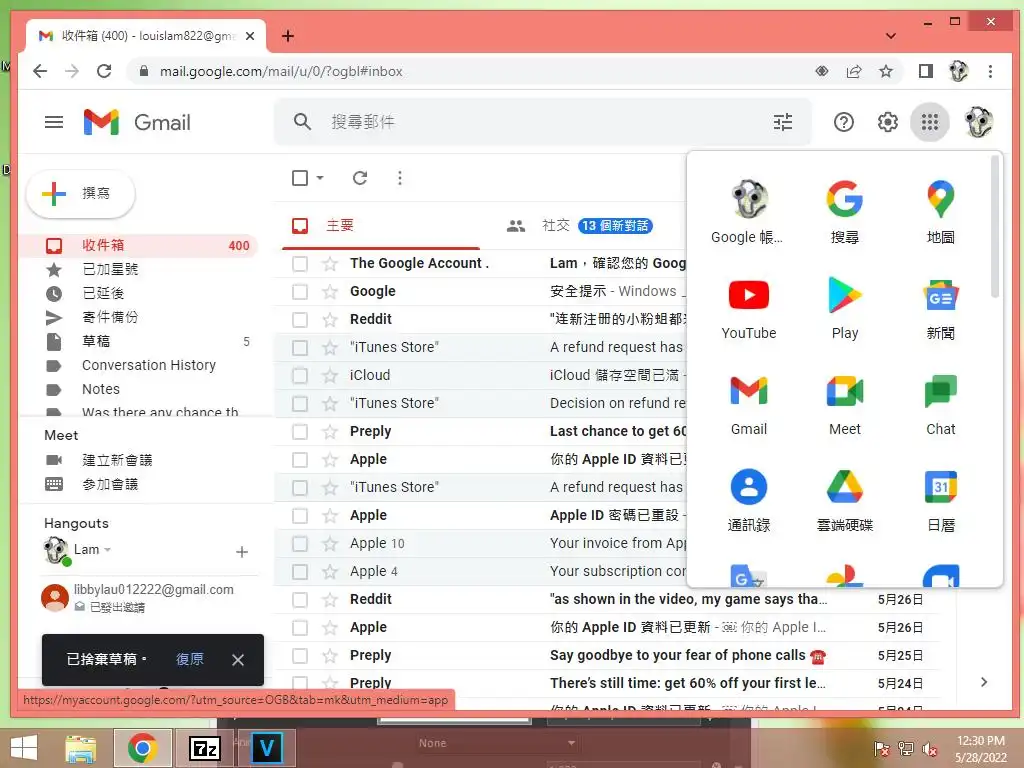The image size is (1024, 768).
Task: Reload the page in Chrome
Action: [104, 71]
